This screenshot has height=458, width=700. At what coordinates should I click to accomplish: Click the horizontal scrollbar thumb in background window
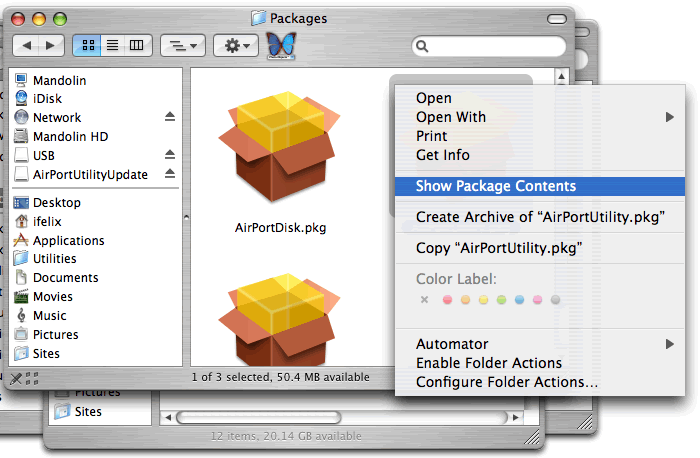pos(259,418)
